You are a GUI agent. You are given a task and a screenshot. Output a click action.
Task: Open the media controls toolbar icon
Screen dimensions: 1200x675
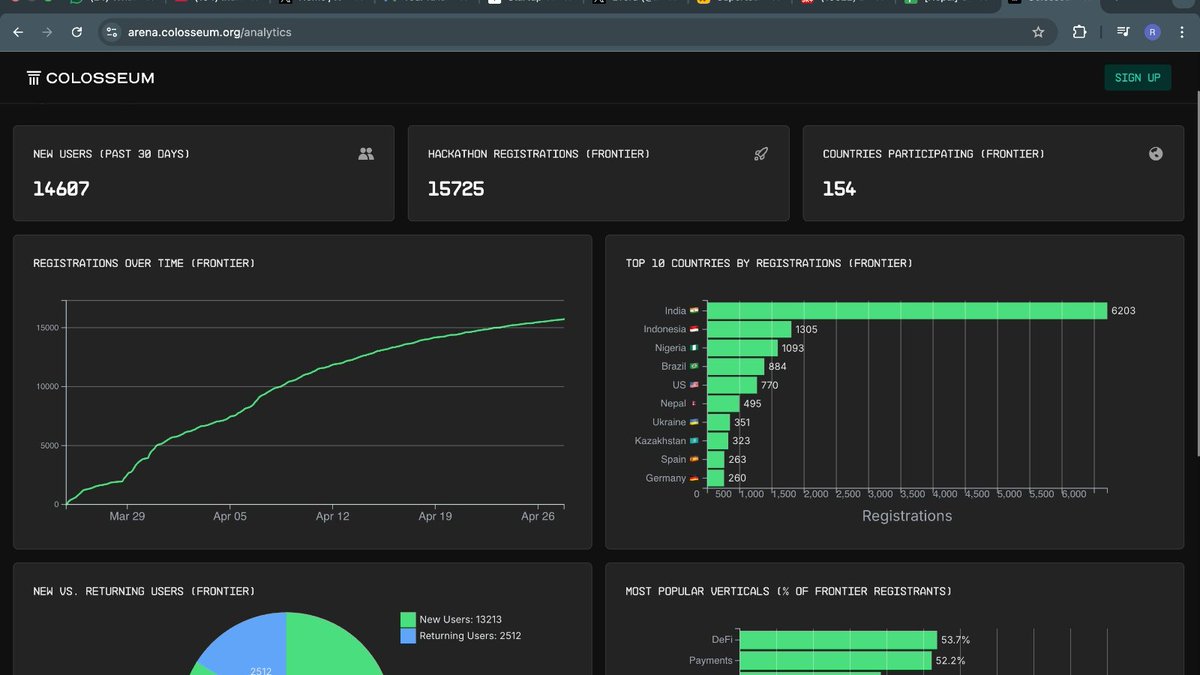click(1123, 32)
